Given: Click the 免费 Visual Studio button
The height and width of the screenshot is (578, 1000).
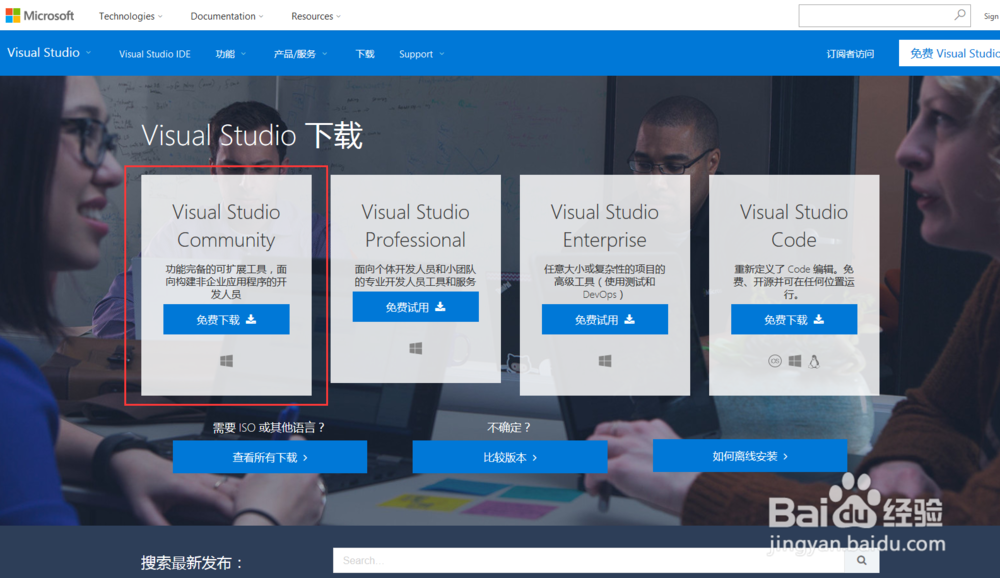Looking at the screenshot, I should pyautogui.click(x=949, y=54).
